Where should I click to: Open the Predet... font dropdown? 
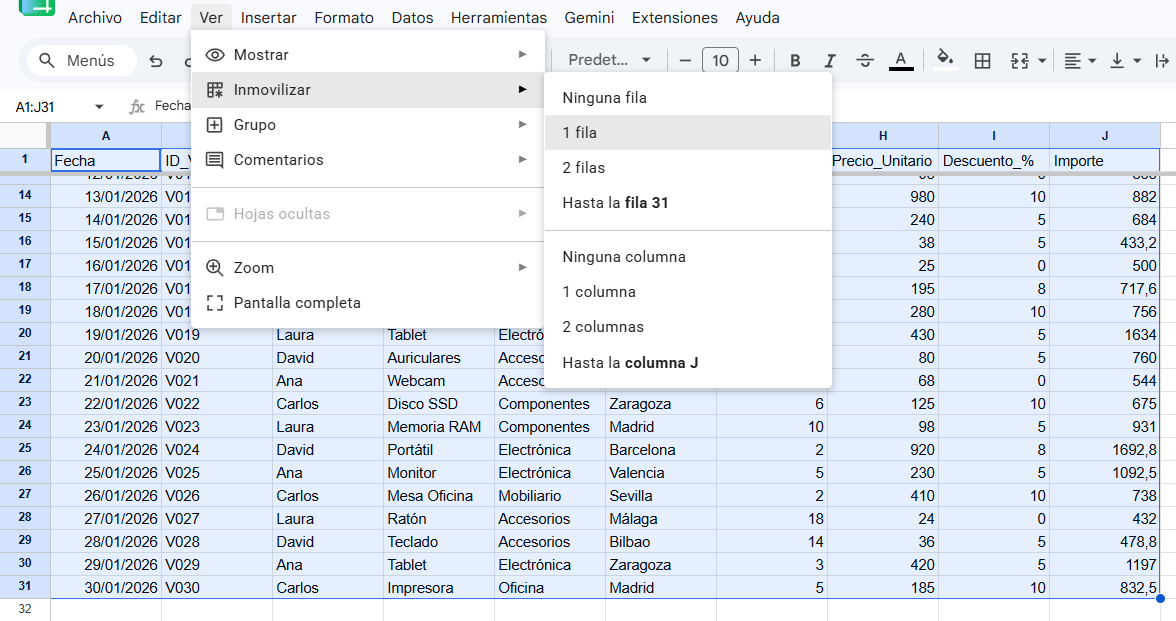coord(609,60)
